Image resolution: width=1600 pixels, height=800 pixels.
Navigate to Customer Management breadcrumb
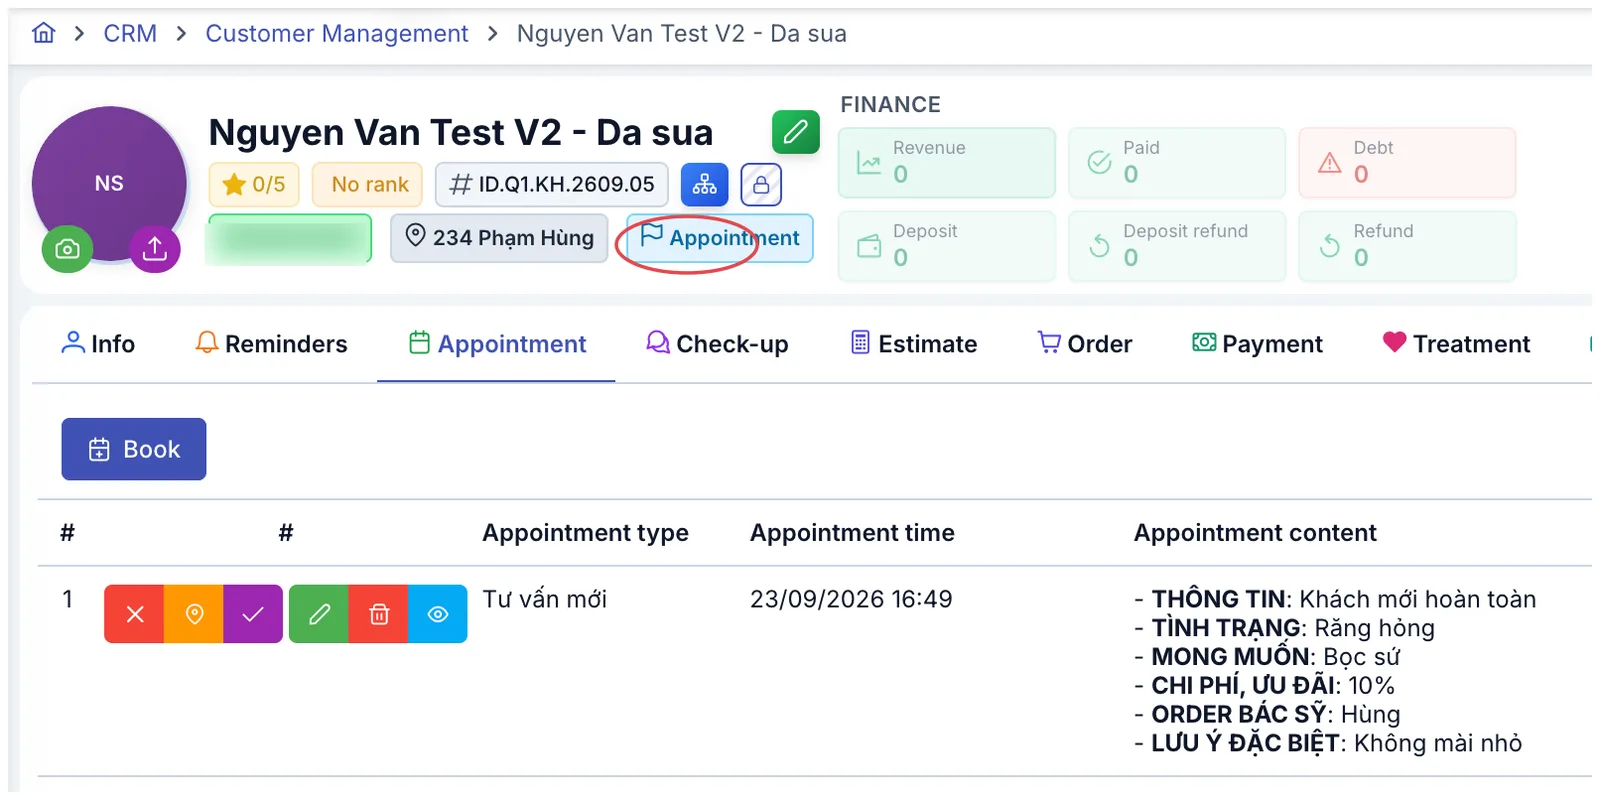[x=337, y=34]
